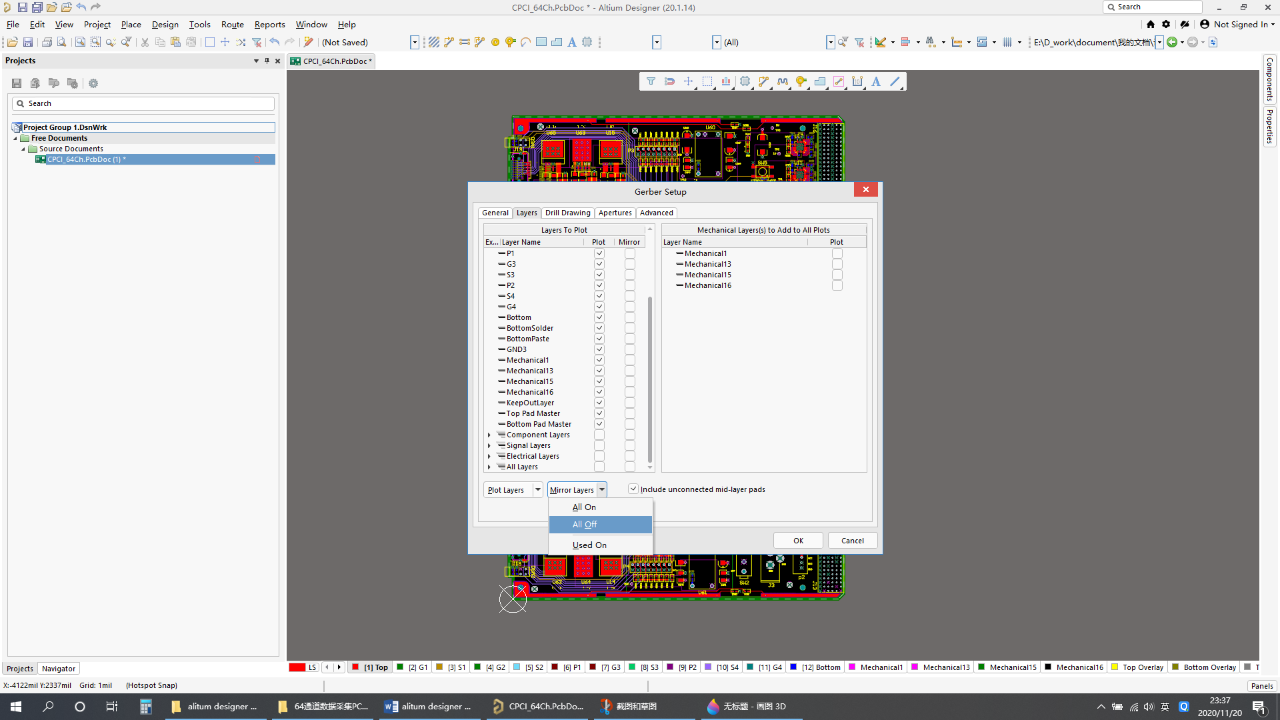Select All On in Mirror Layers menu

coord(601,507)
